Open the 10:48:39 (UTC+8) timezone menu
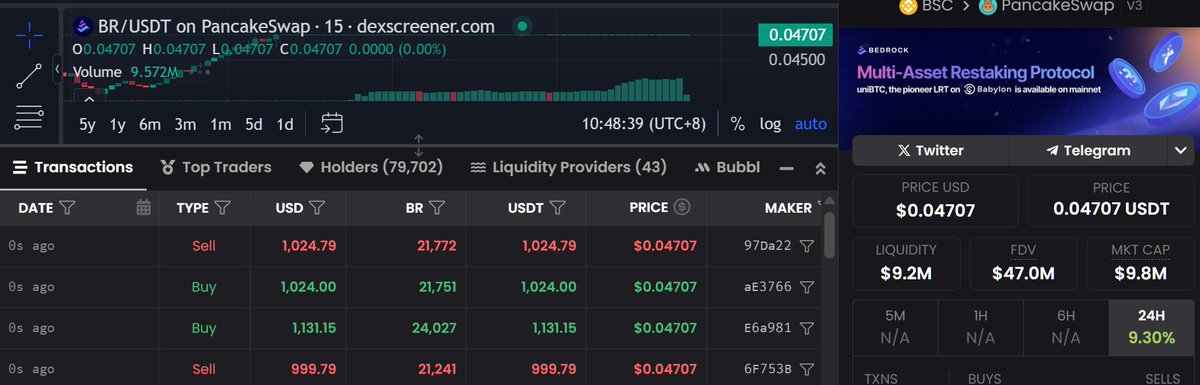The height and width of the screenshot is (385, 1200). (x=643, y=124)
